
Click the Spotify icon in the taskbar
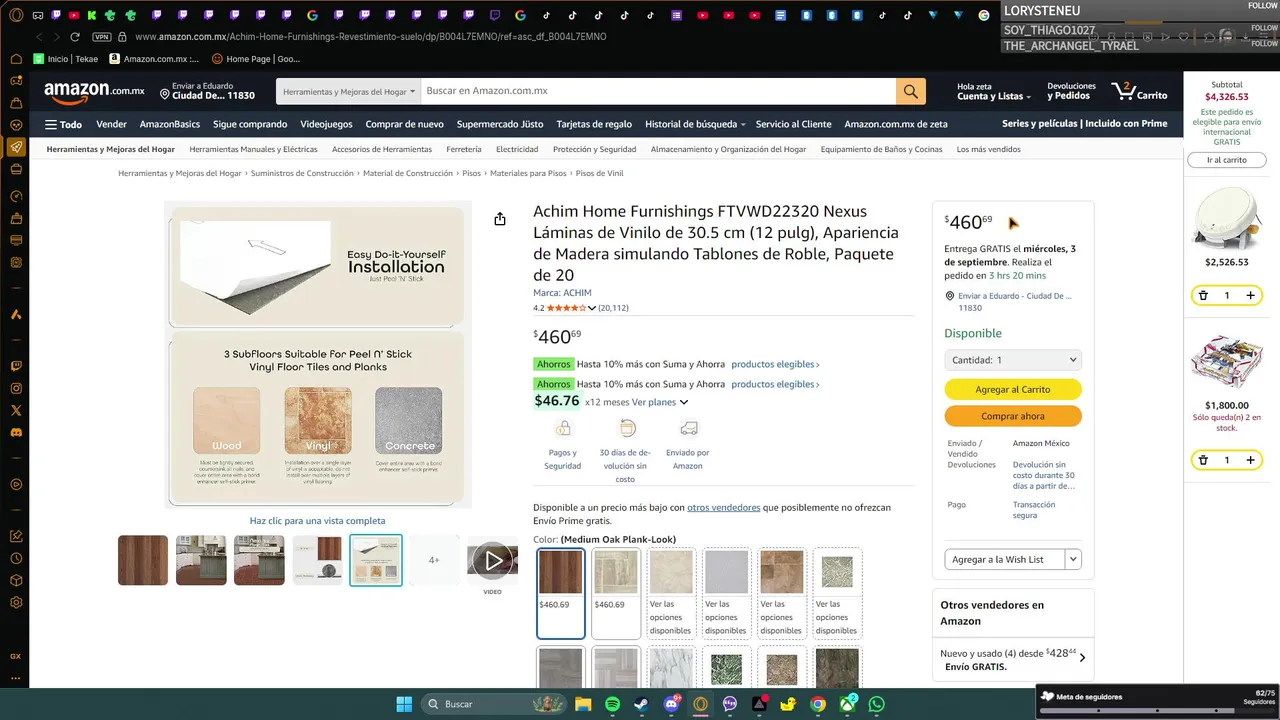point(612,704)
